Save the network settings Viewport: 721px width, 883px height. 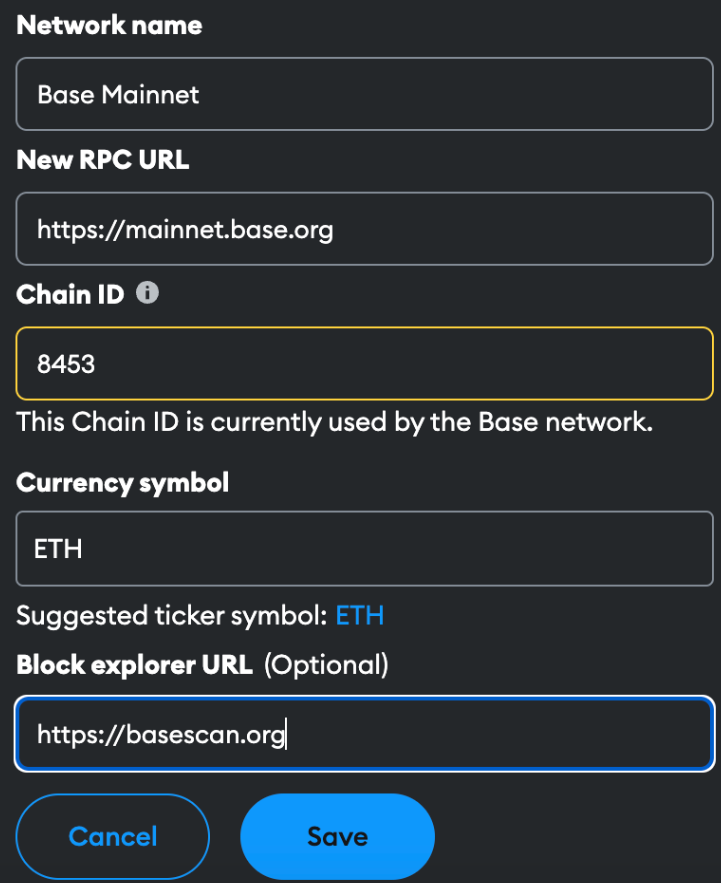[337, 836]
